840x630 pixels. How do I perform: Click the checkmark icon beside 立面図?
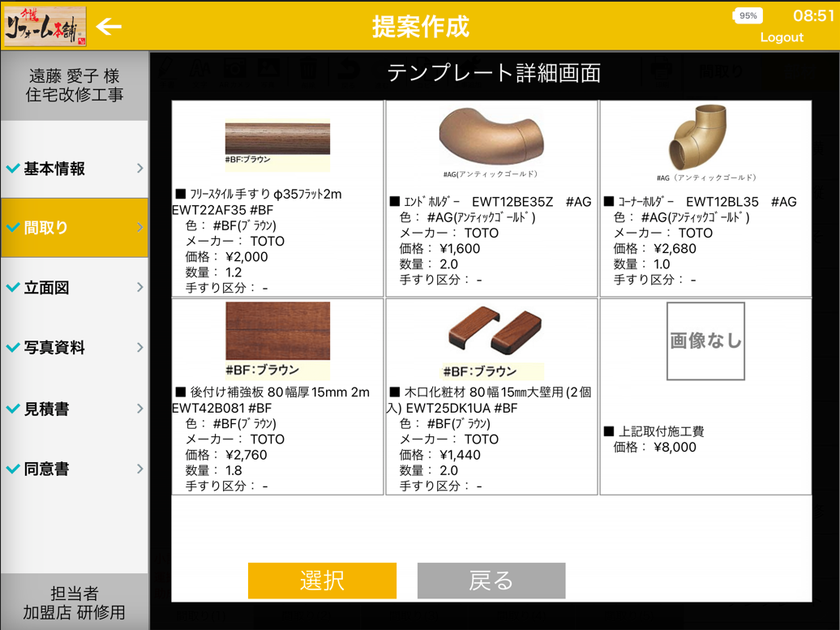point(13,287)
